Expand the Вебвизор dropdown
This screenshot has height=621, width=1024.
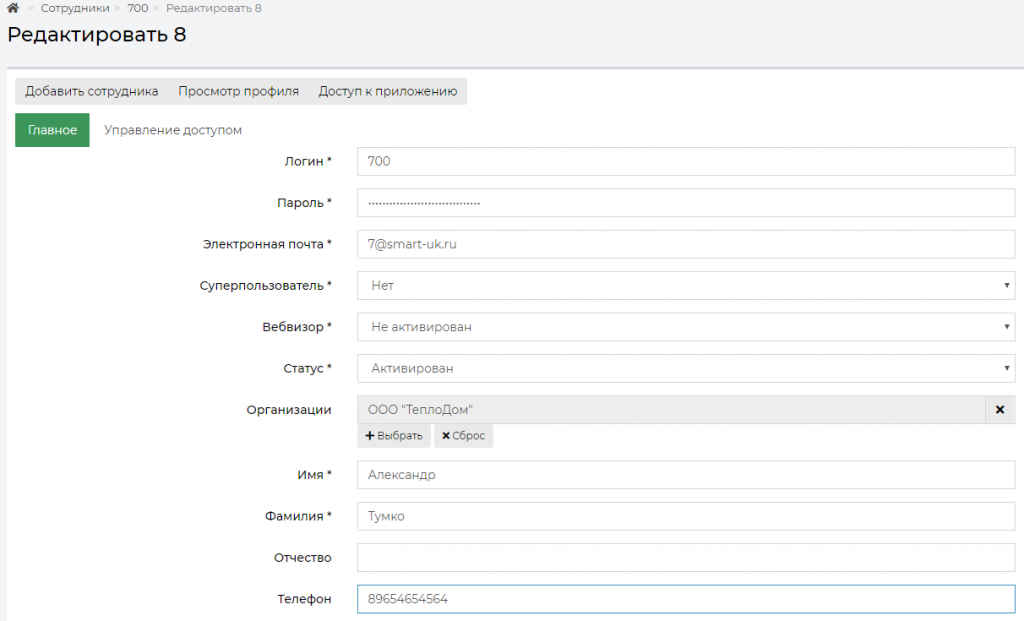(x=686, y=327)
